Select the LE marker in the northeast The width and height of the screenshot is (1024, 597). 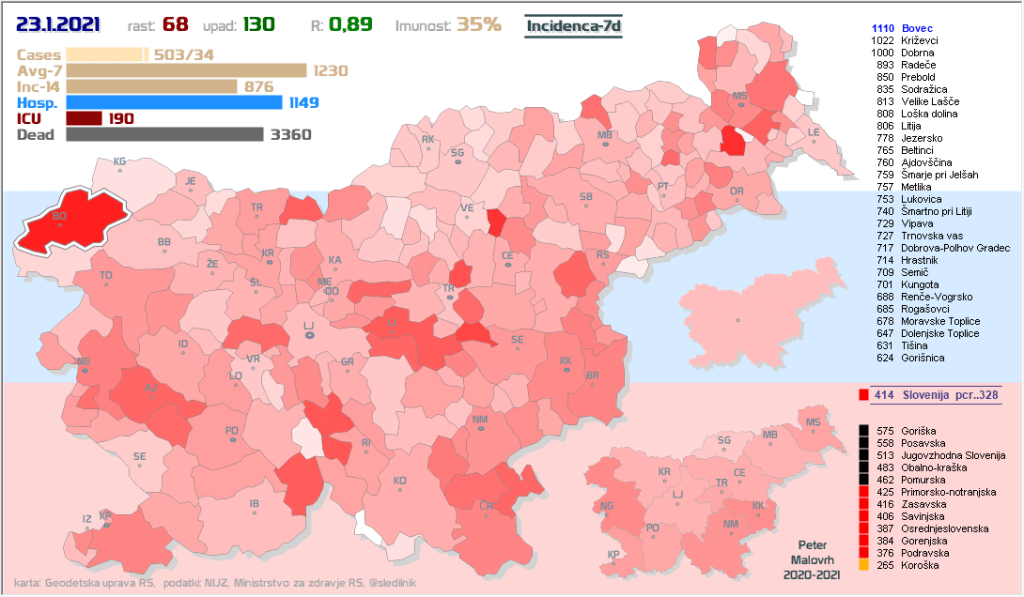click(813, 134)
